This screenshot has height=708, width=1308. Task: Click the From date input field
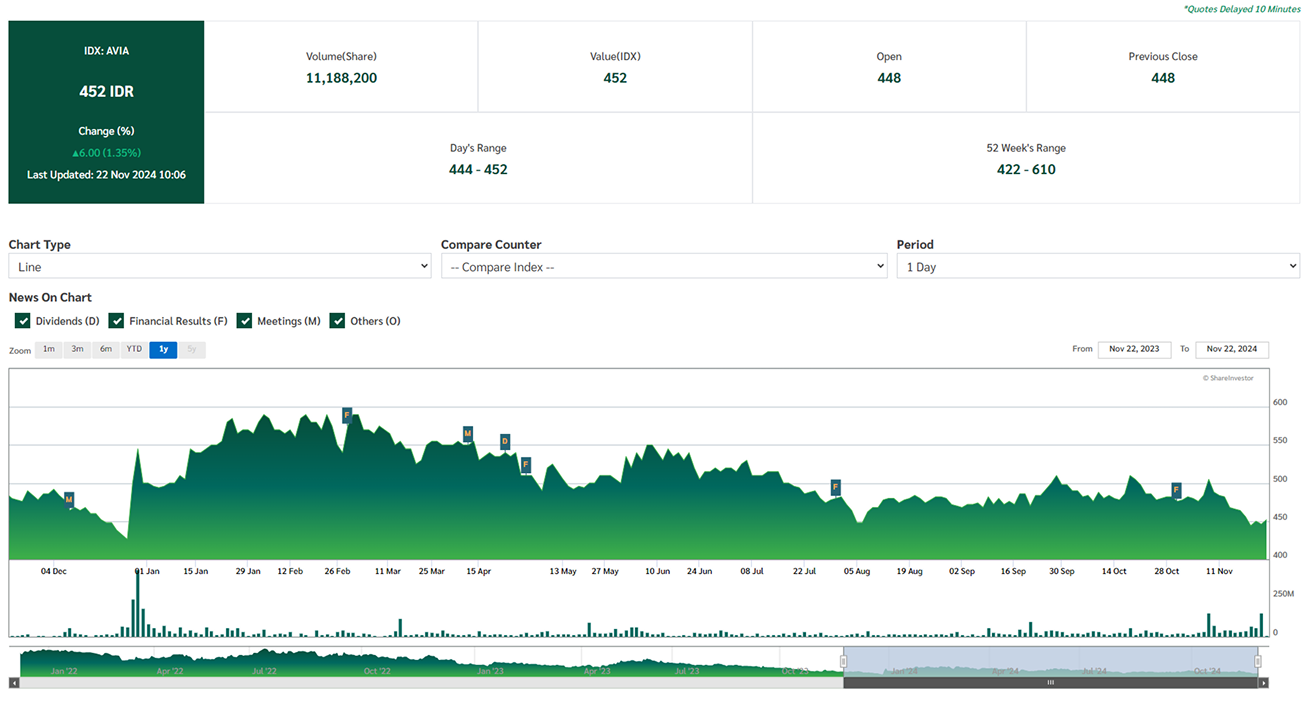click(1134, 349)
